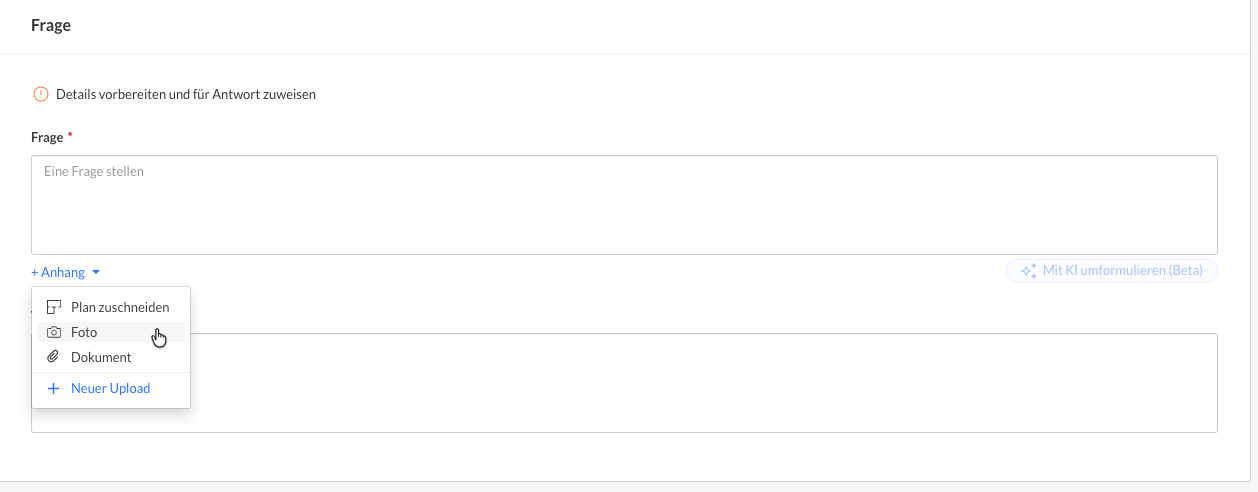1258x492 pixels.
Task: Click the Mit KI umformulieren (Beta) button
Action: (x=1112, y=270)
